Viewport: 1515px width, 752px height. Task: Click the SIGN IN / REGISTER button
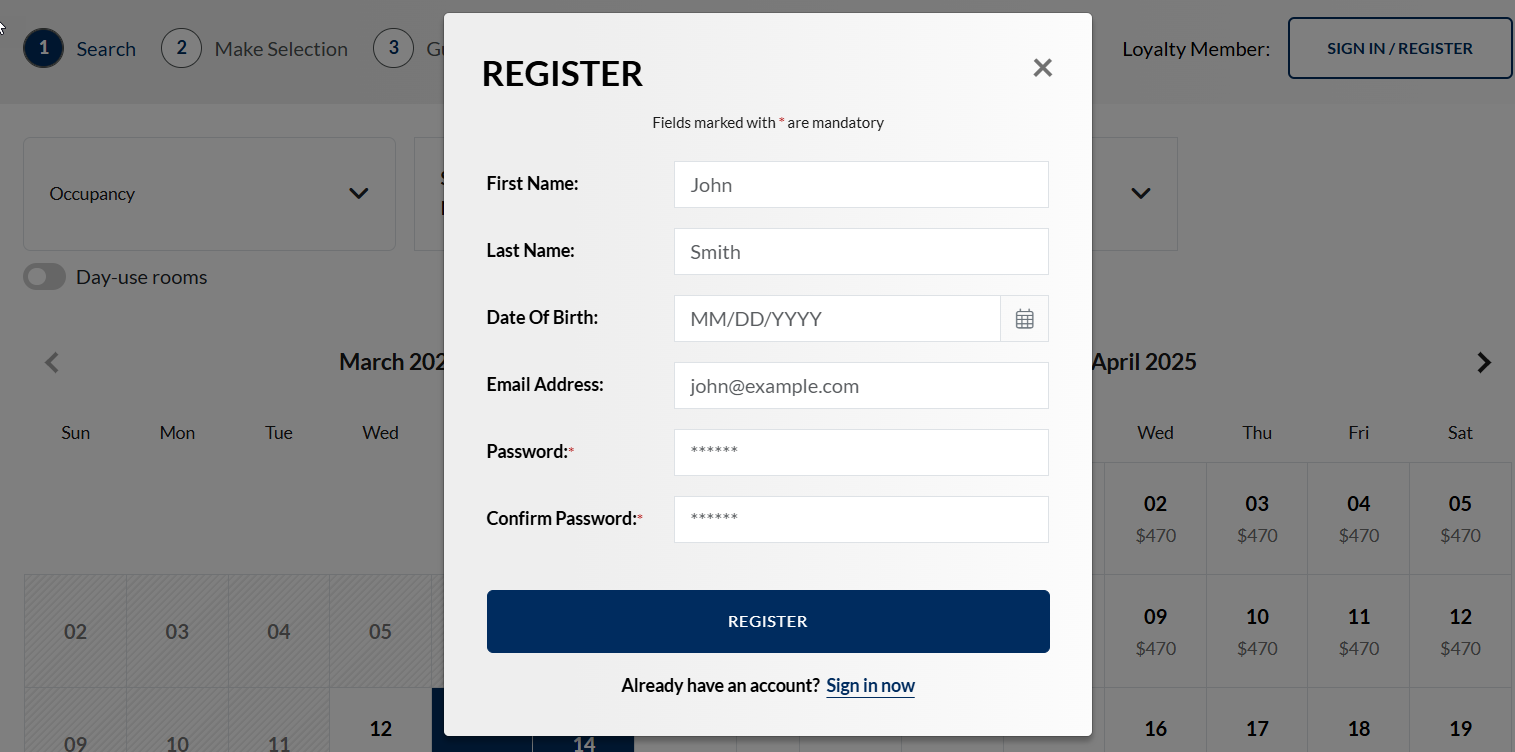1400,48
